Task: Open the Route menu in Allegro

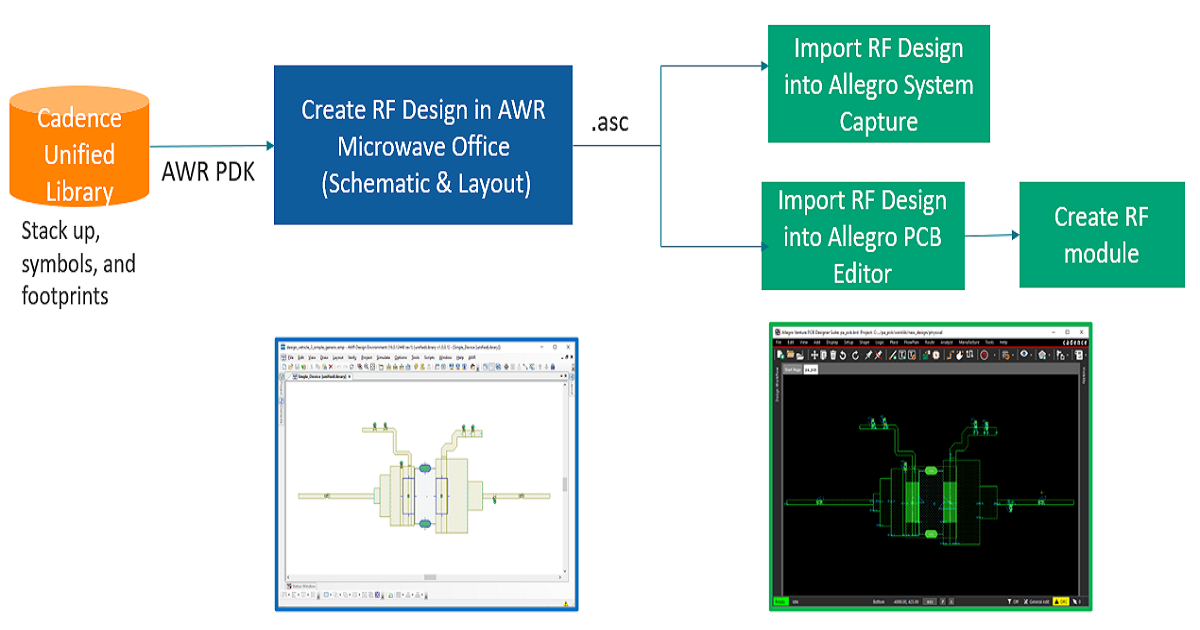Action: click(929, 342)
